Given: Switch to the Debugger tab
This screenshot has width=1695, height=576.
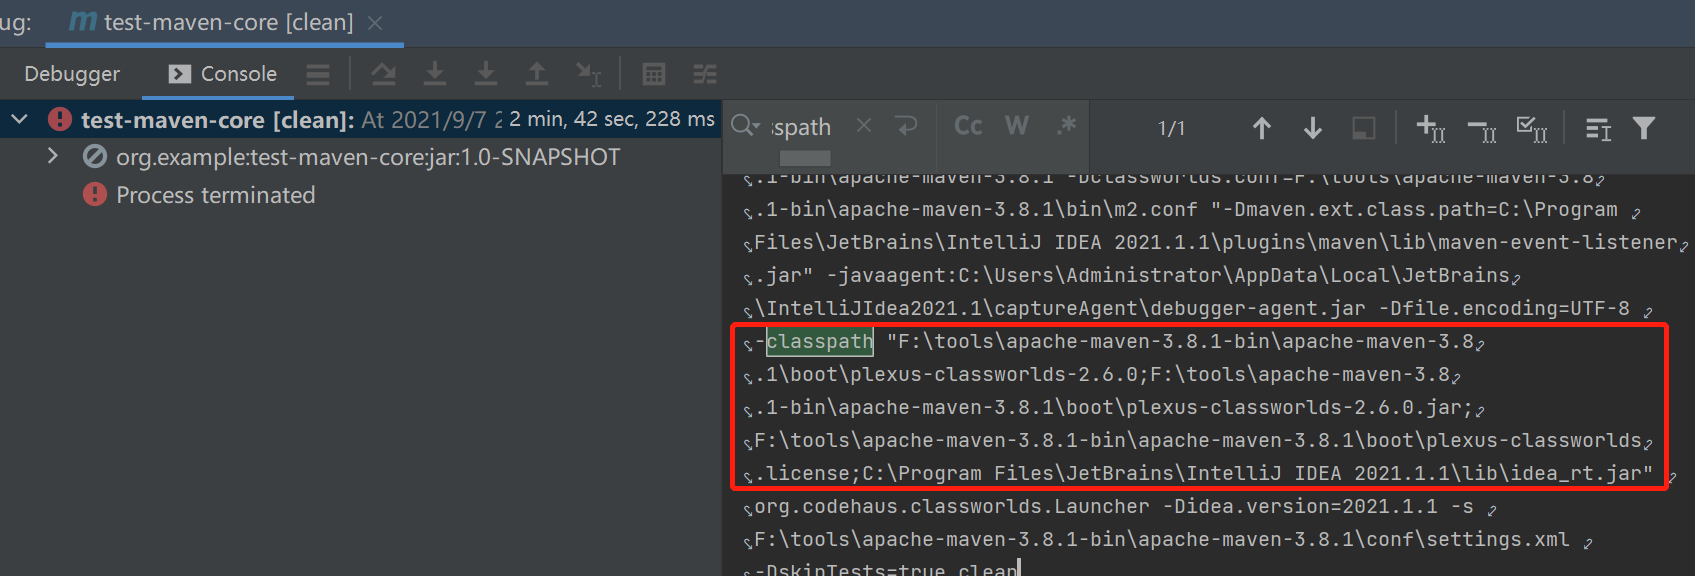Looking at the screenshot, I should click(72, 74).
